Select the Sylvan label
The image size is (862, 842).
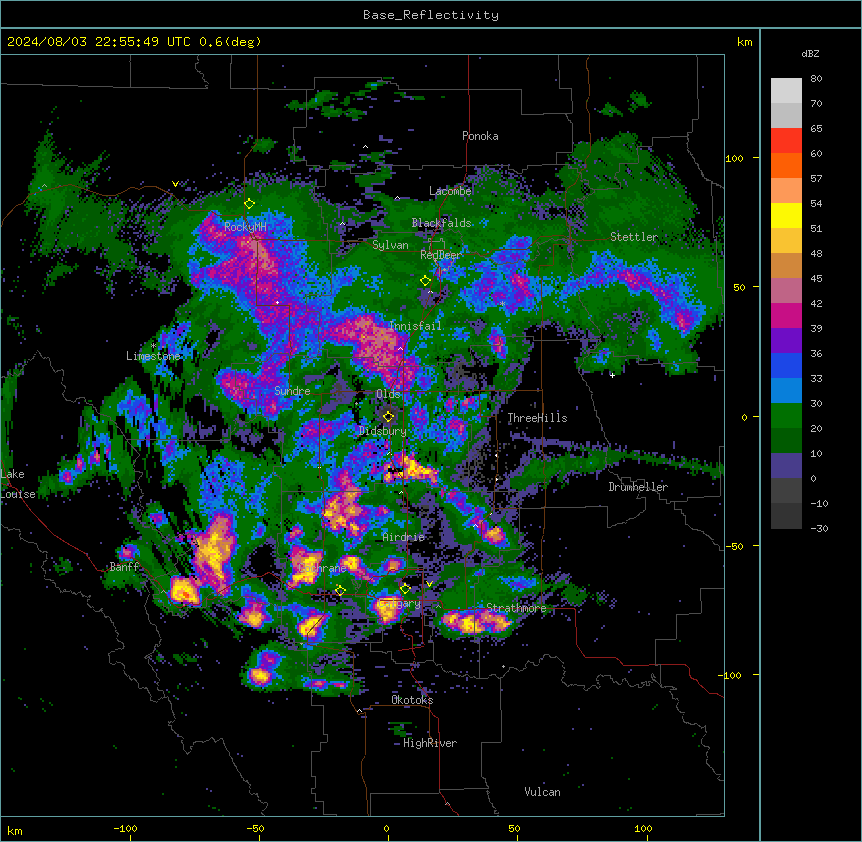coord(390,245)
